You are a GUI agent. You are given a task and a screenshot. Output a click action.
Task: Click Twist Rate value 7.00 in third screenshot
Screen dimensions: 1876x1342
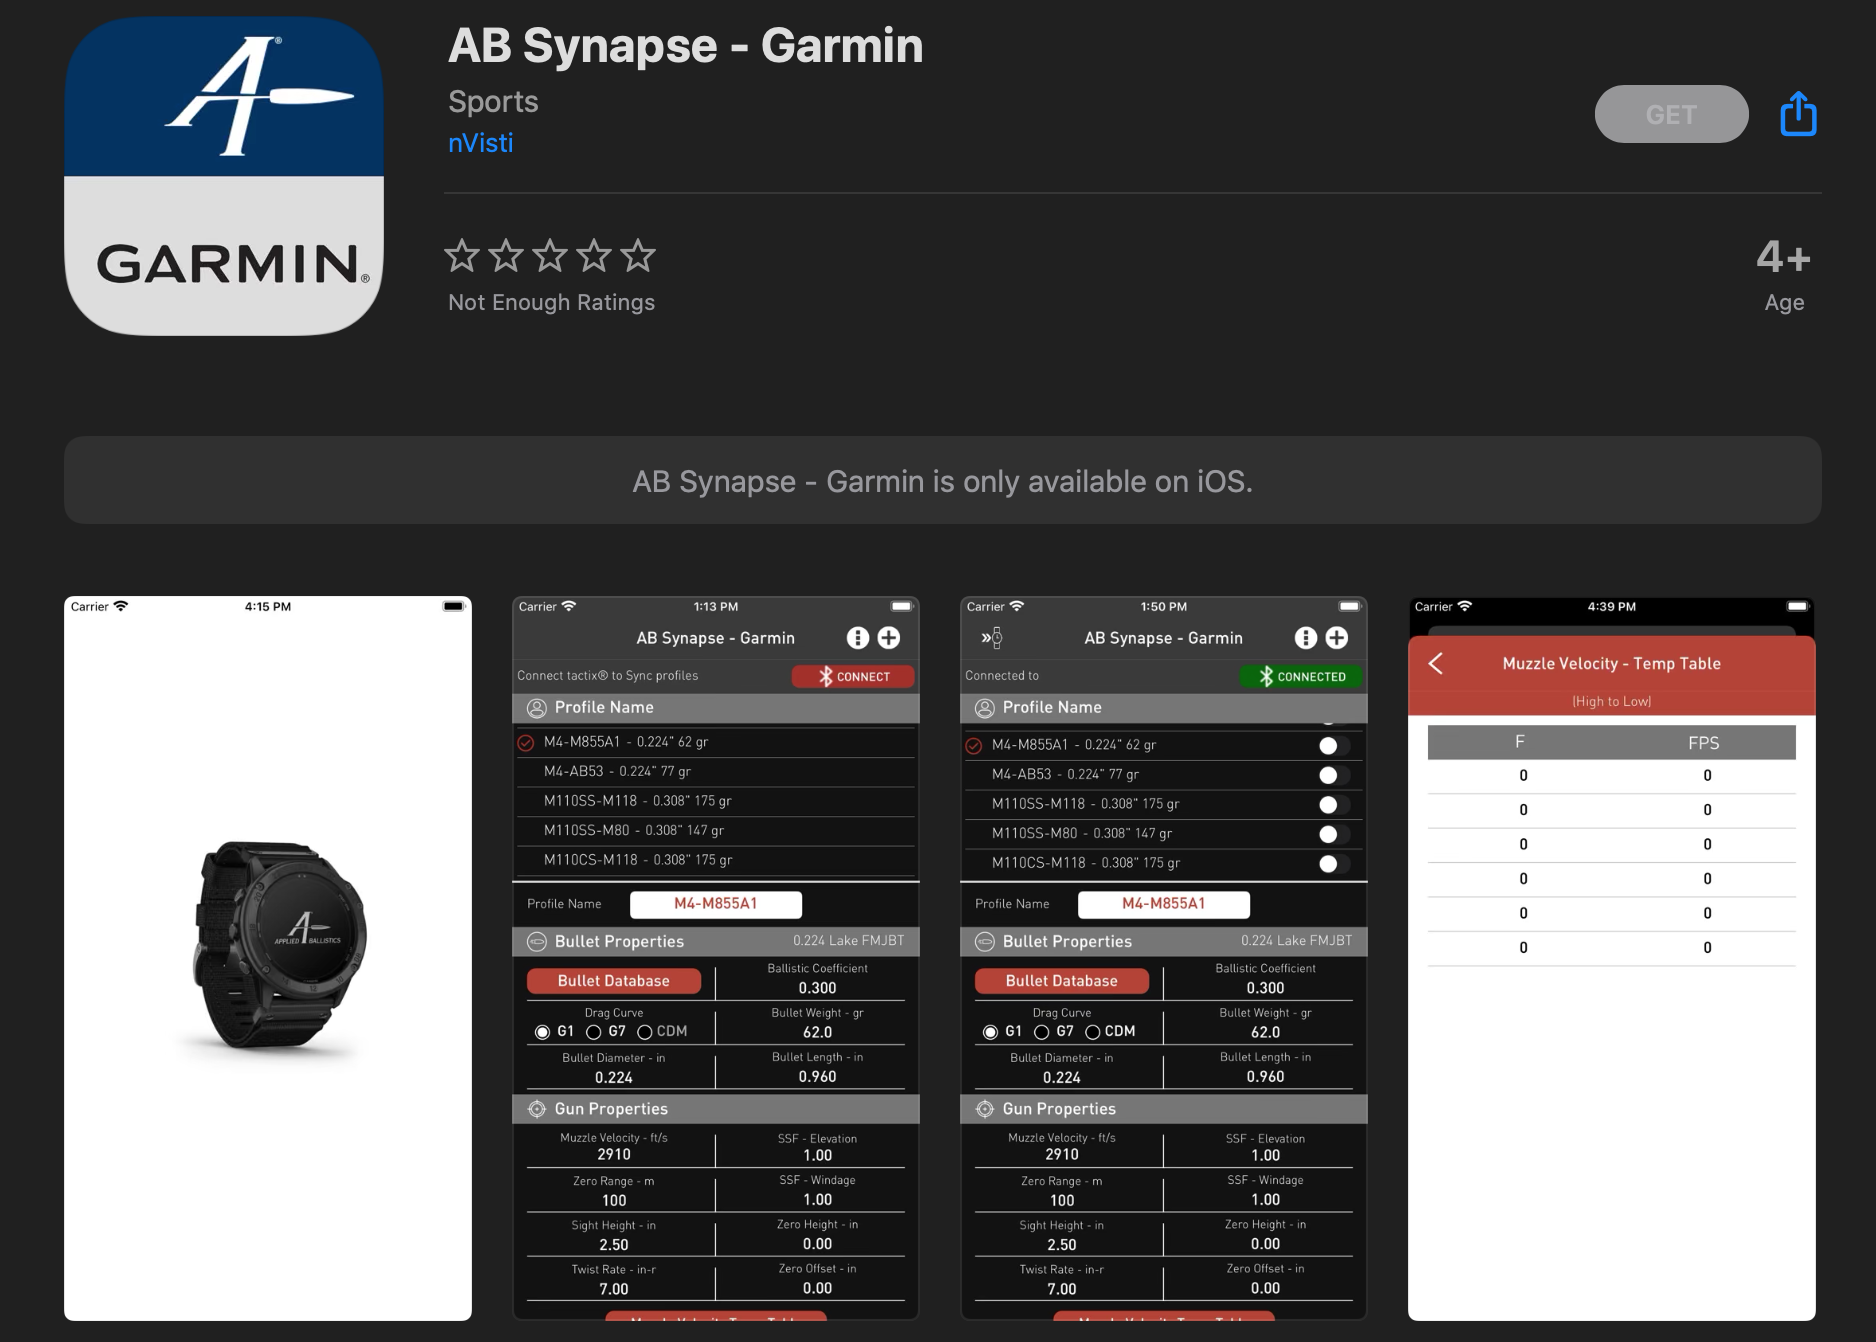click(x=1062, y=1289)
